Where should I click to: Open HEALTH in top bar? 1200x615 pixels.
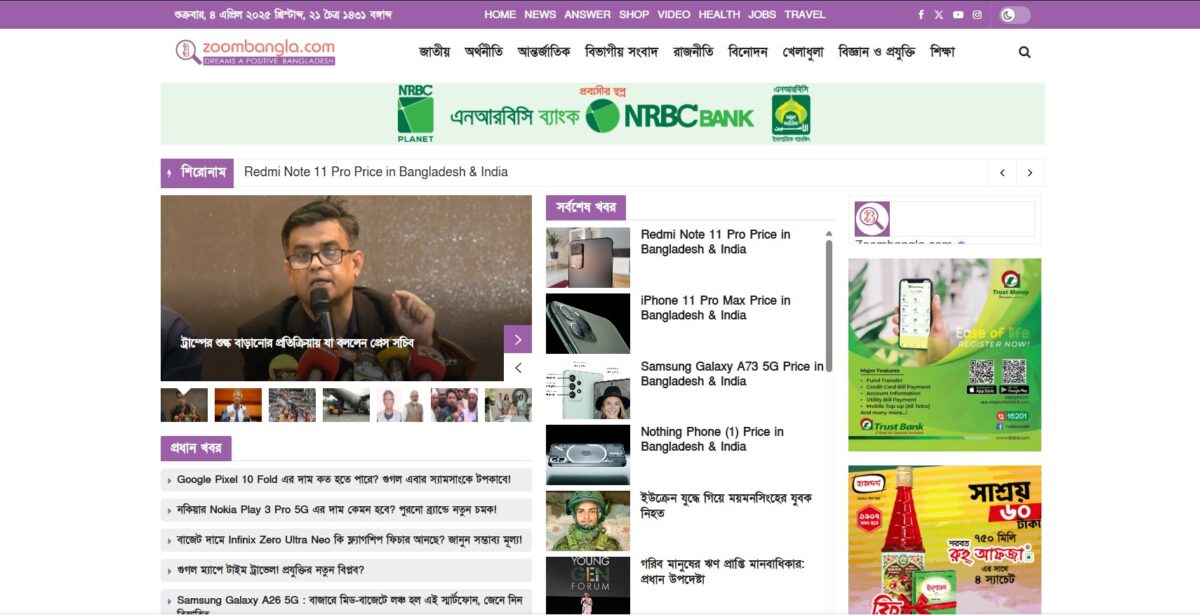coord(719,15)
